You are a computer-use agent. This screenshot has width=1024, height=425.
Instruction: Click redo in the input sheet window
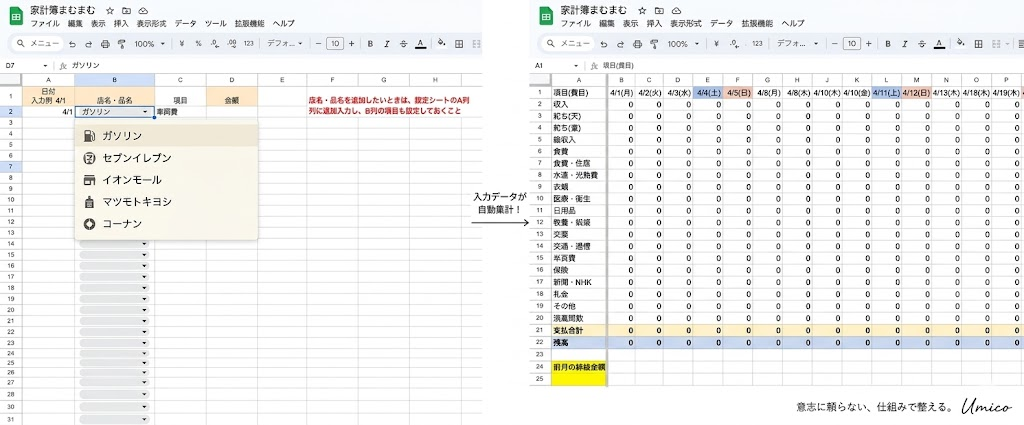tap(88, 44)
